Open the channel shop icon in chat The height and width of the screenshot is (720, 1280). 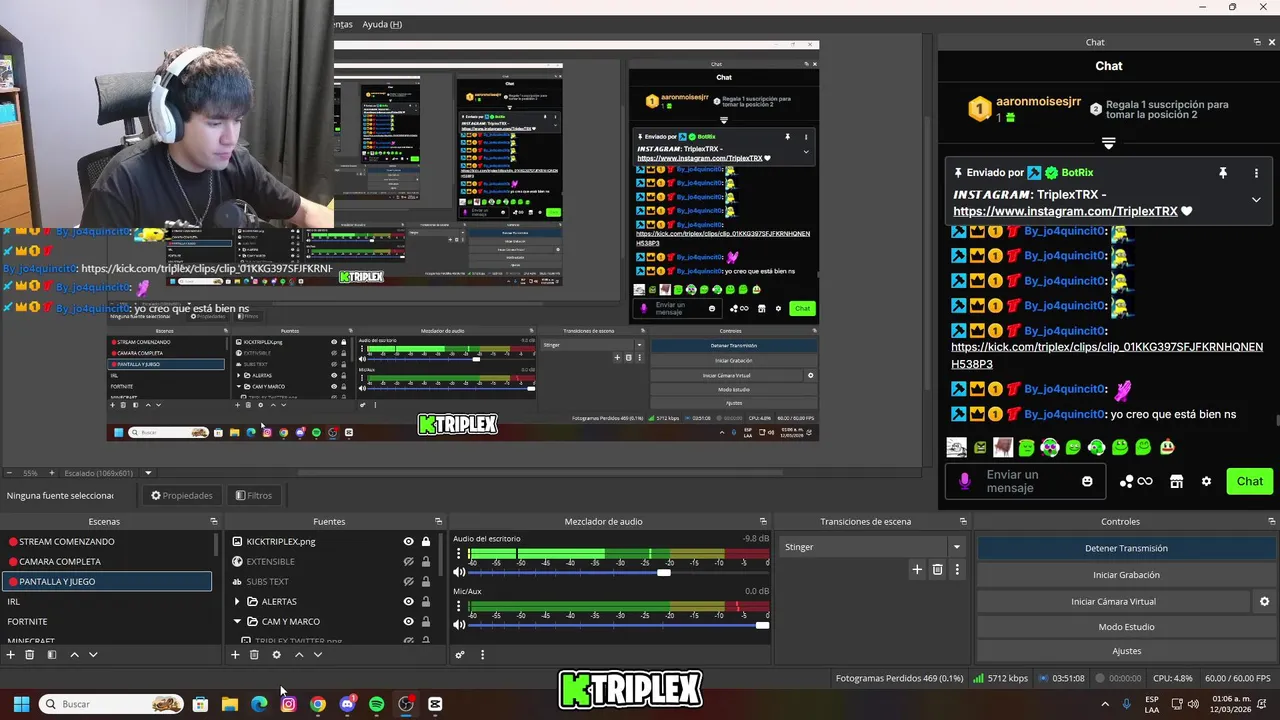coord(1176,481)
